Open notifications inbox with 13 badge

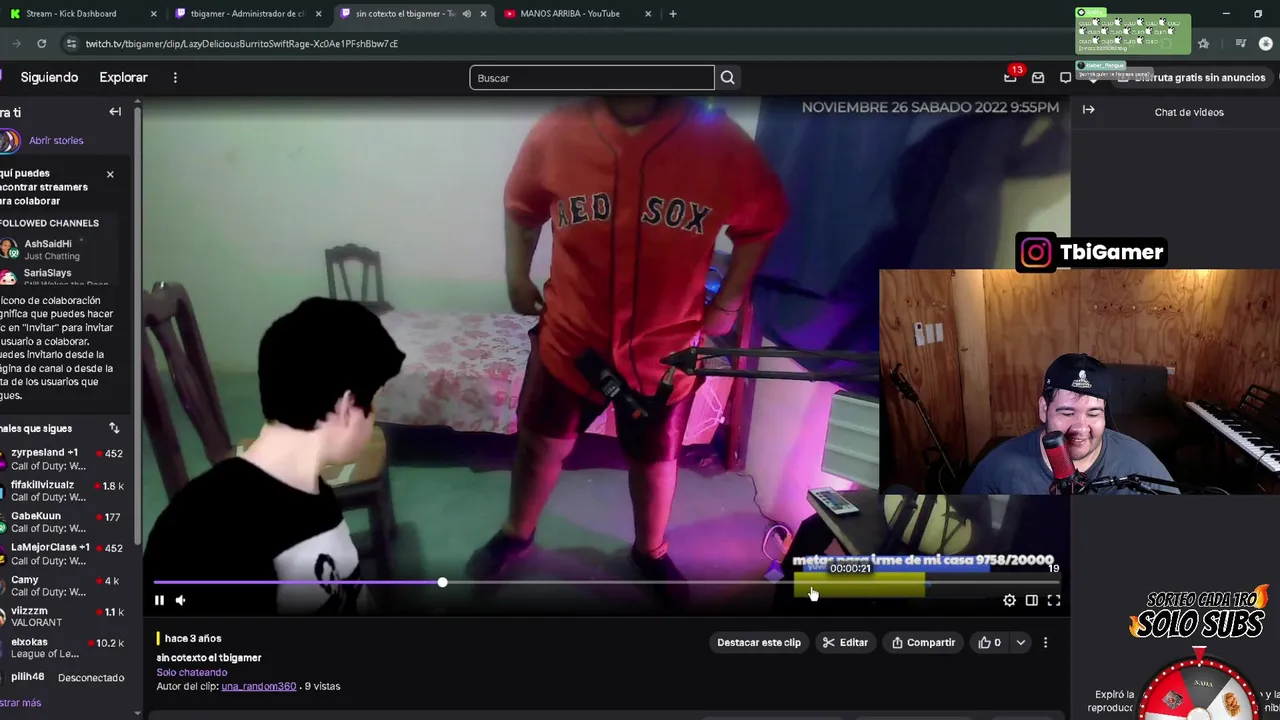1011,77
